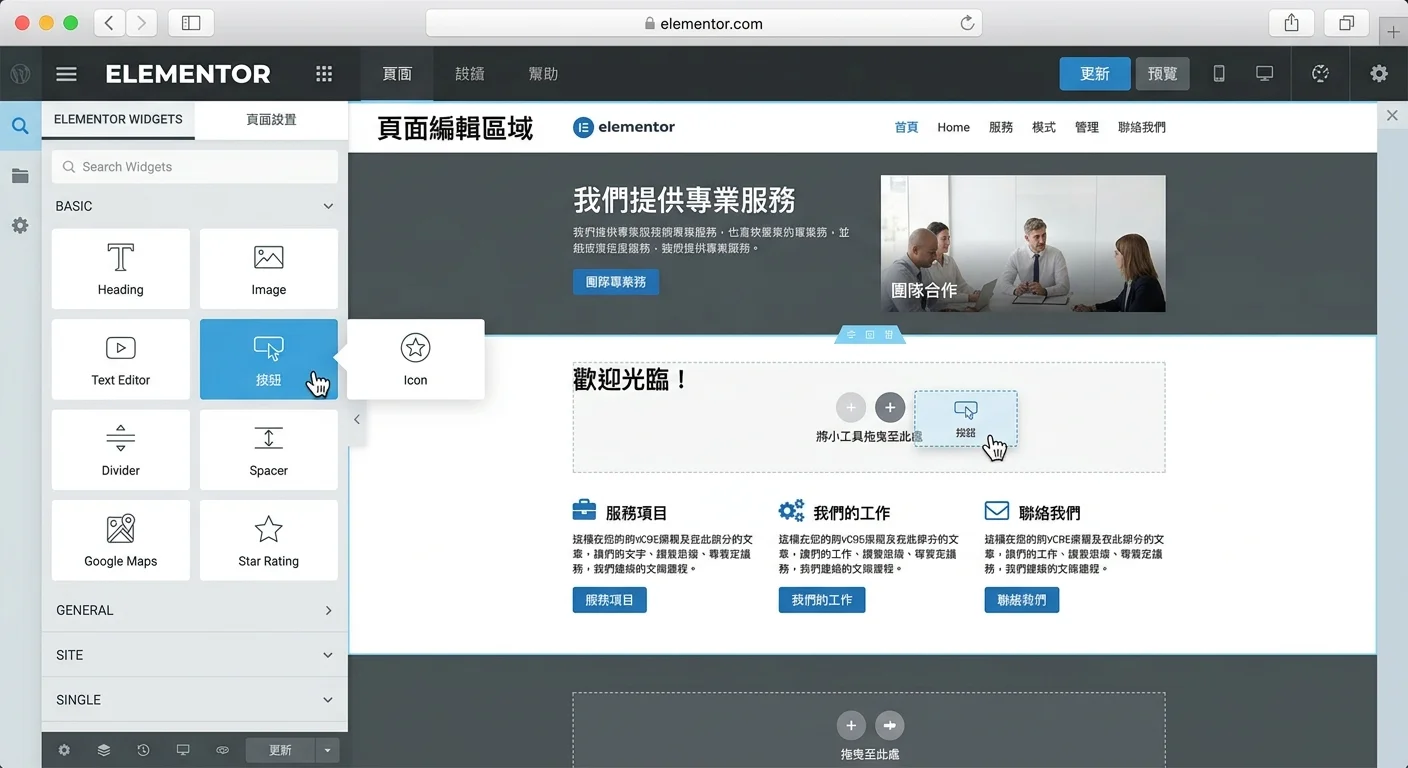Select the Google Maps widget

[120, 540]
